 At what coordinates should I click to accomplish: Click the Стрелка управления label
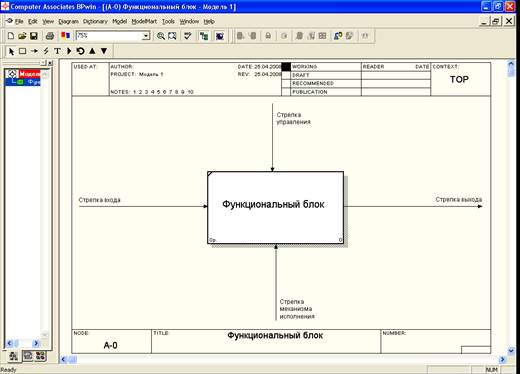[x=293, y=118]
